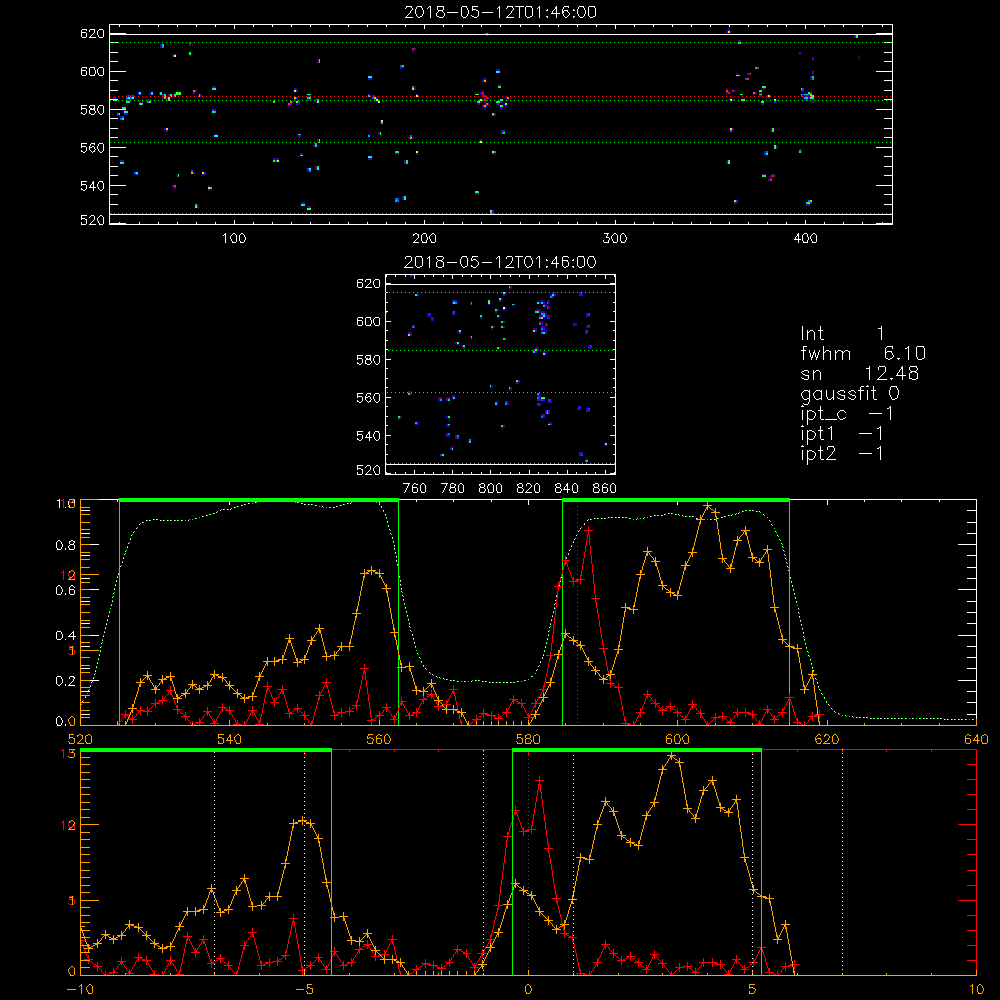Click y-axis label 540 on middle plot
Screen dimensions: 1000x1000
[369, 436]
